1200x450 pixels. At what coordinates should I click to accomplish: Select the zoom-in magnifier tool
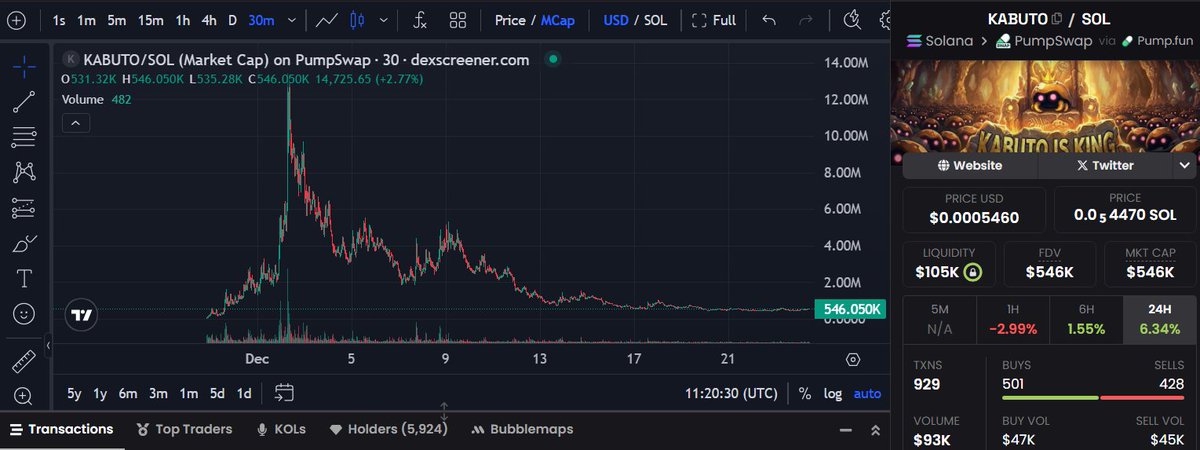24,396
